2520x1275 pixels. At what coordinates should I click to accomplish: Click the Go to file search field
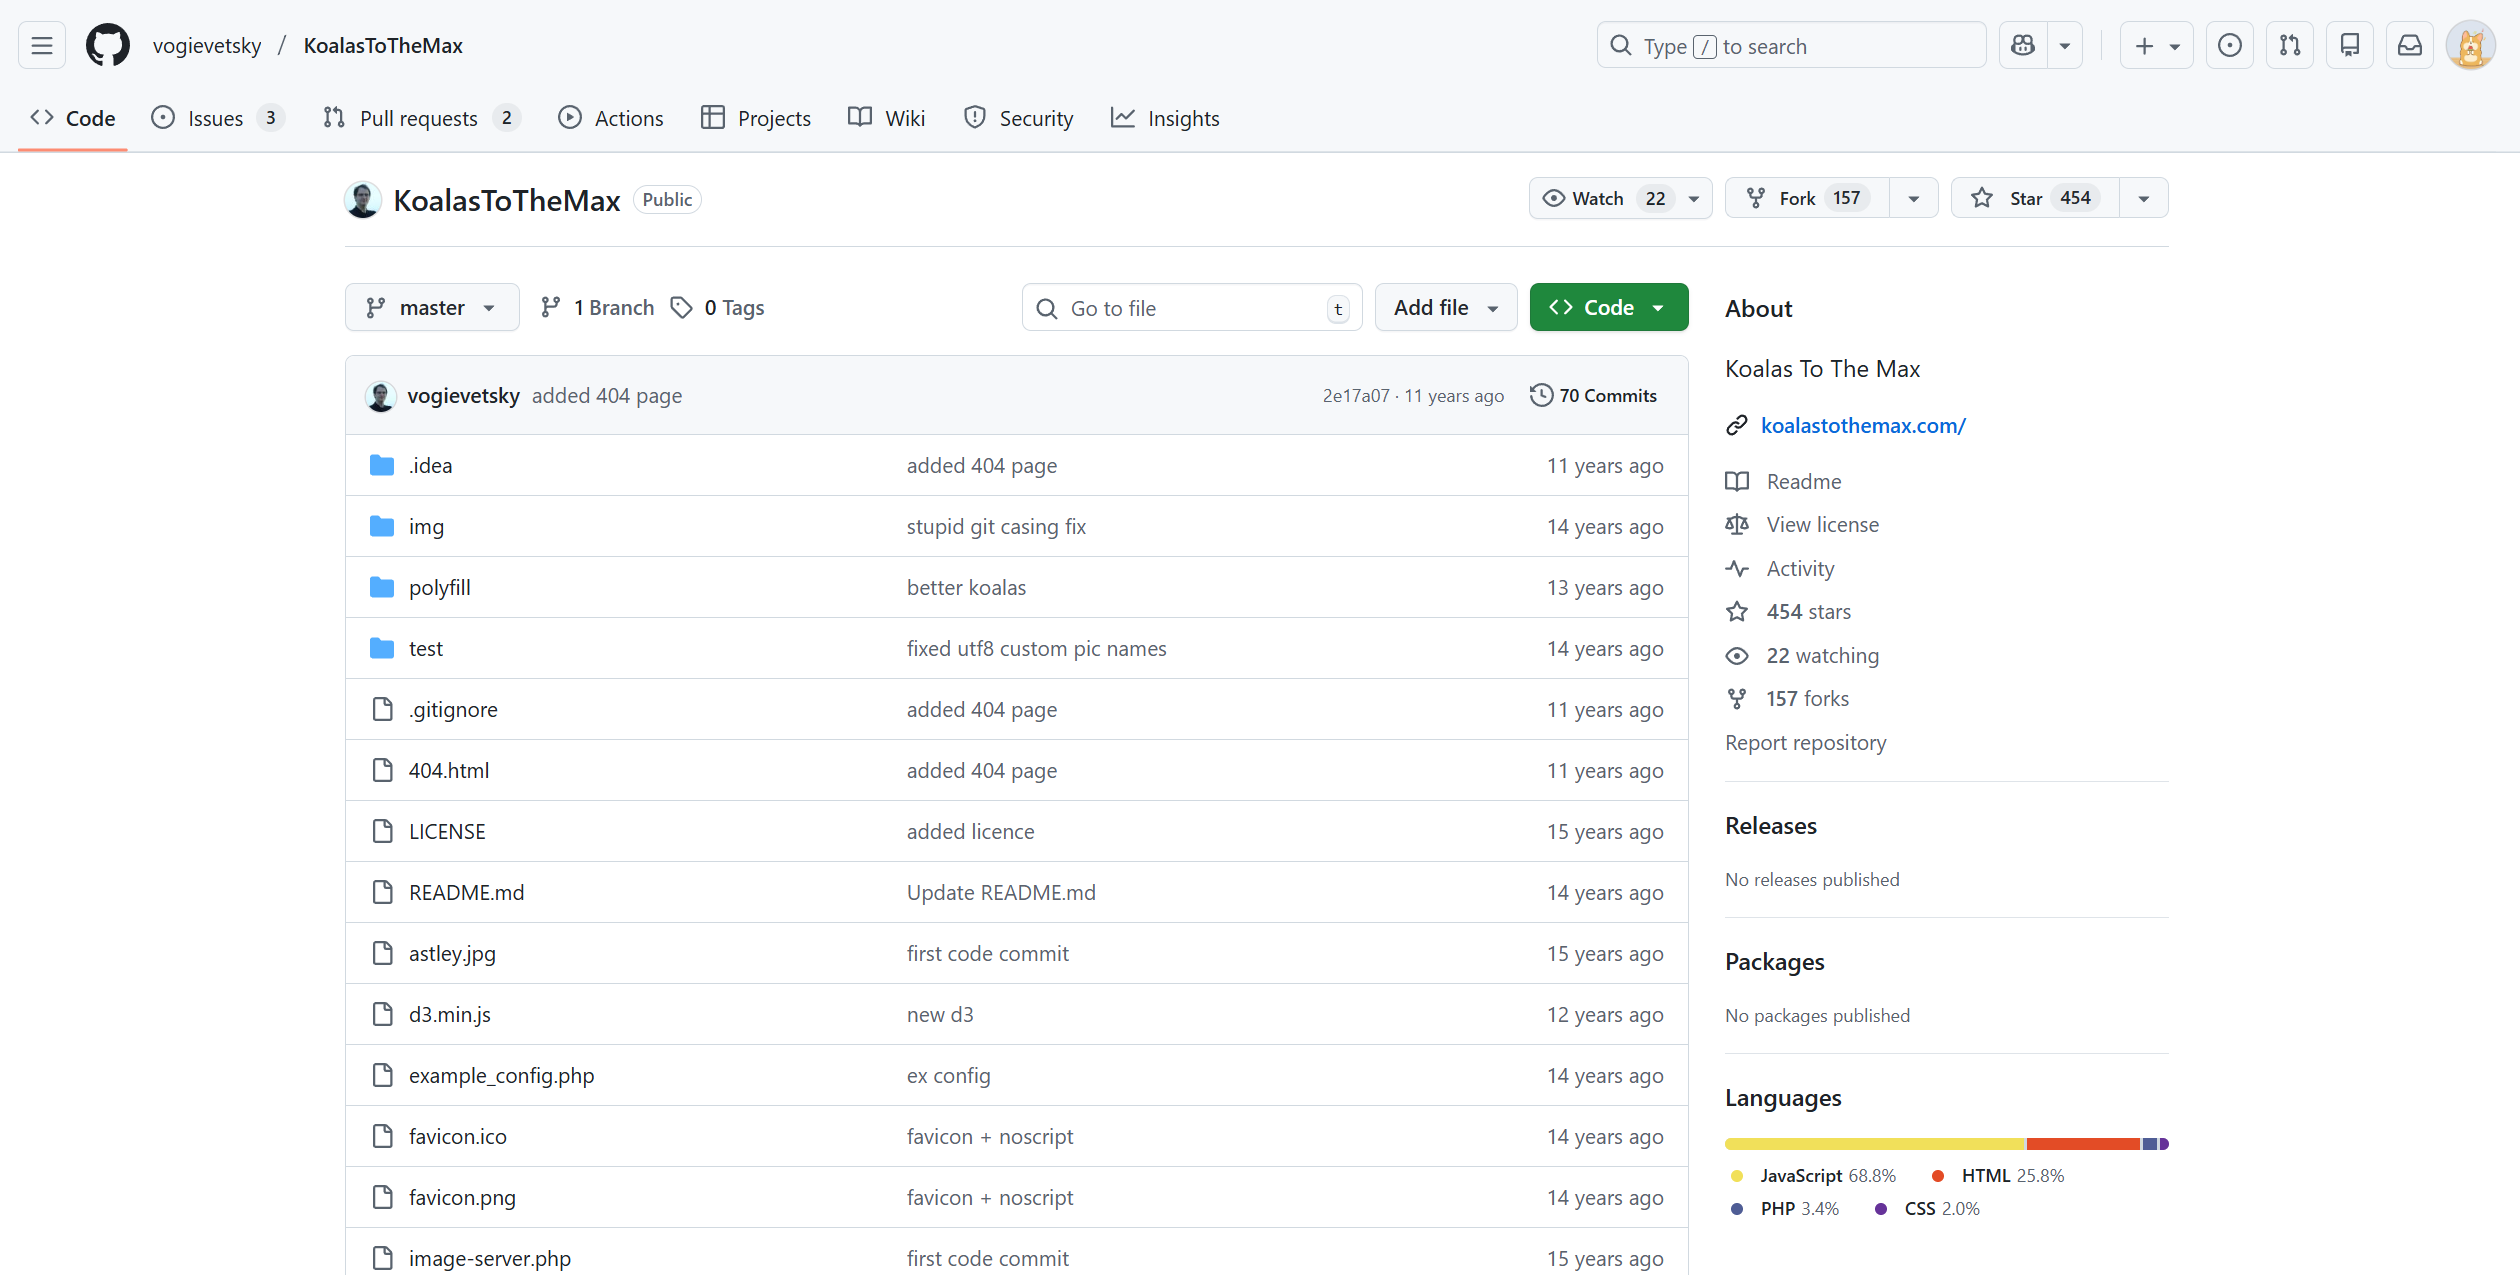pos(1190,307)
